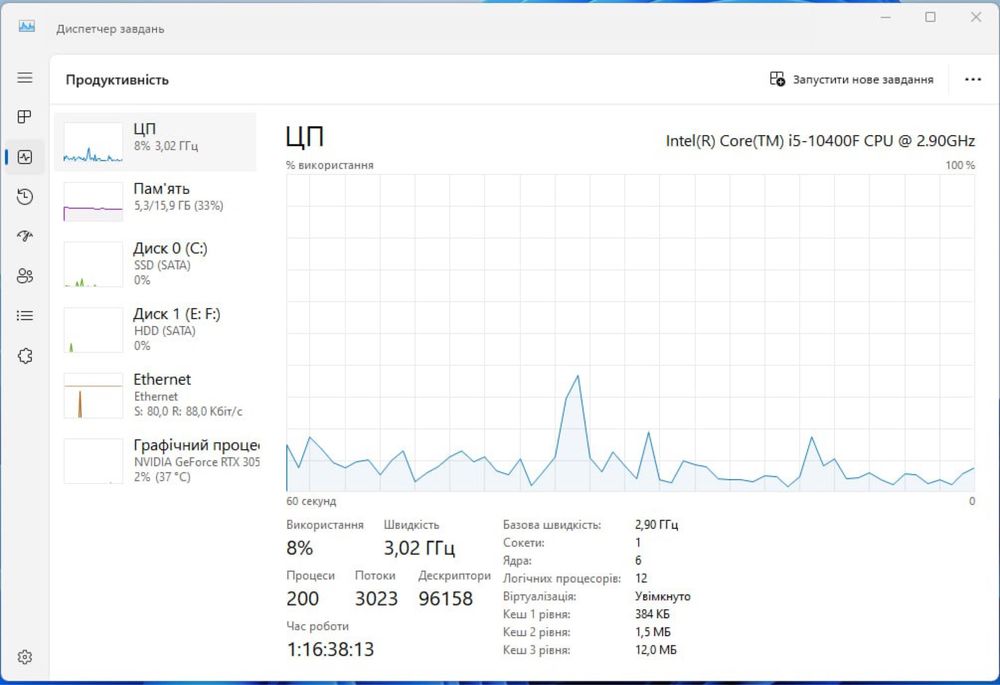Click the '% використання' graph label
Viewport: 1000px width, 685px height.
click(330, 165)
